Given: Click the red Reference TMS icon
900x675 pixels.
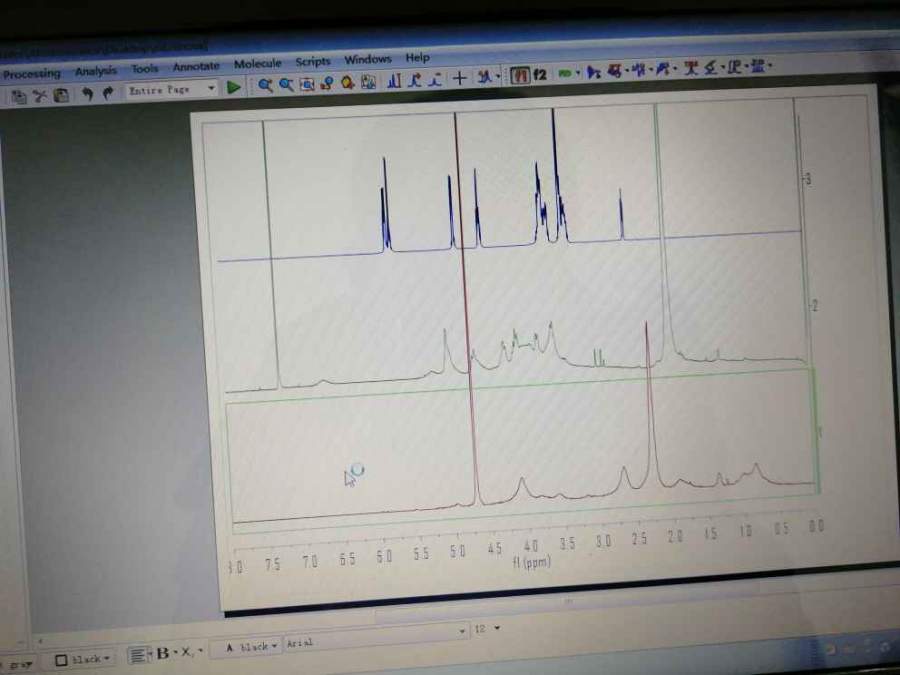Looking at the screenshot, I should (x=691, y=68).
